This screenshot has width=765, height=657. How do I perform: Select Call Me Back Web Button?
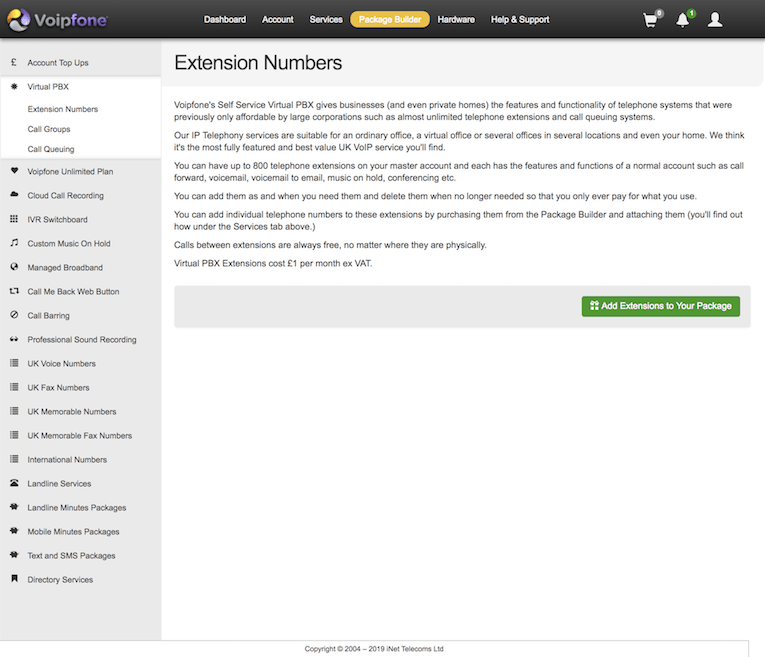click(x=73, y=292)
